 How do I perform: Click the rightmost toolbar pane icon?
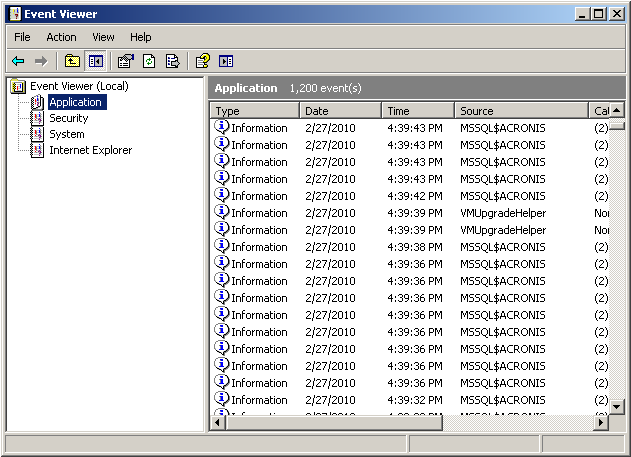pos(226,61)
